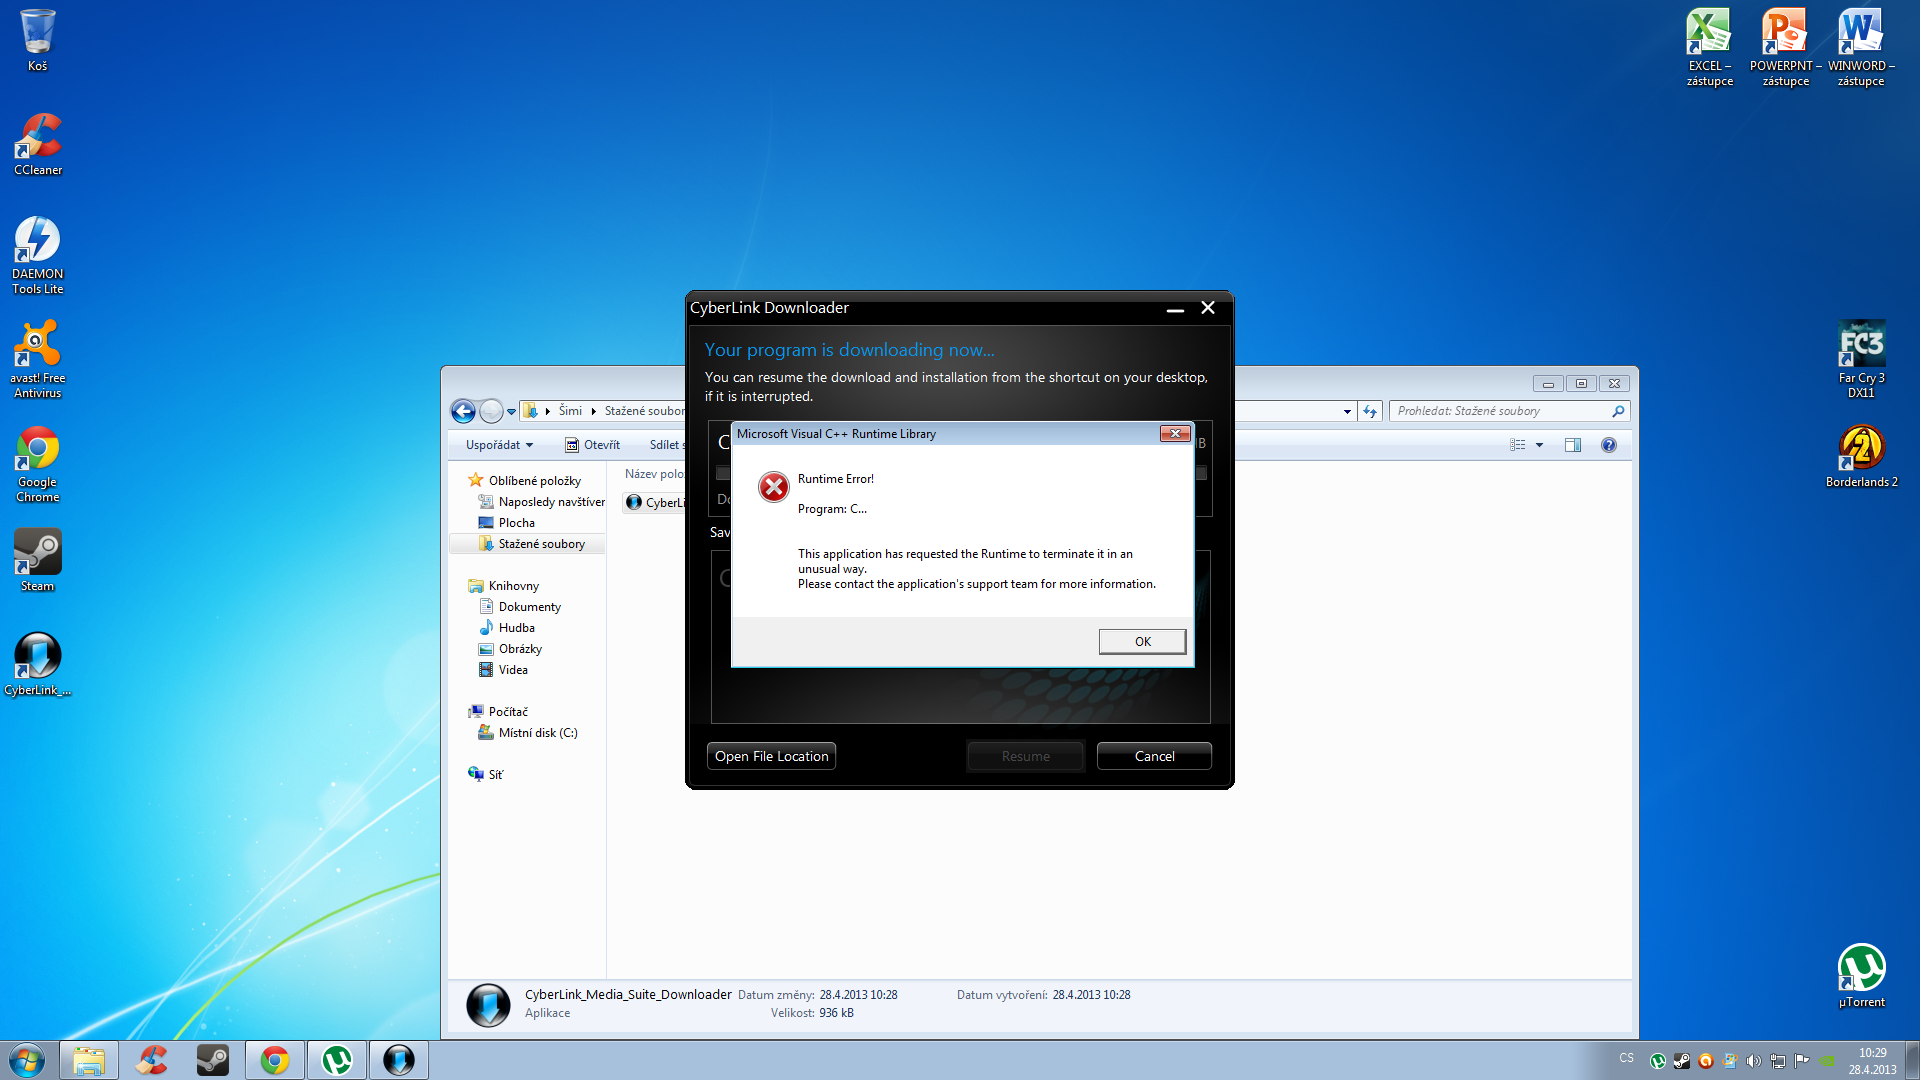1920x1080 pixels.
Task: Open the view options dropdown arrow
Action: point(1539,445)
